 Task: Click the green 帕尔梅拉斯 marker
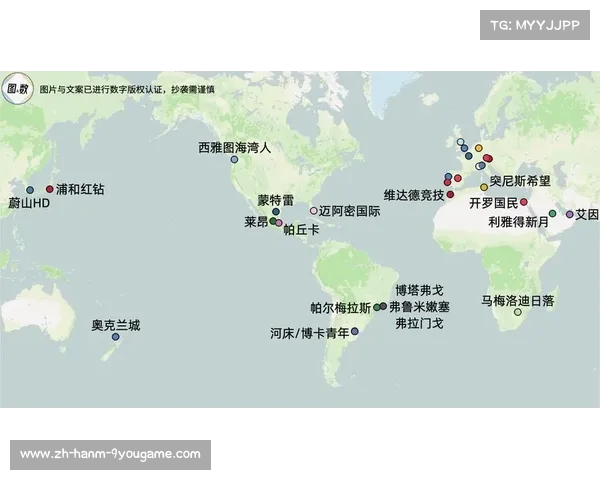pos(377,307)
